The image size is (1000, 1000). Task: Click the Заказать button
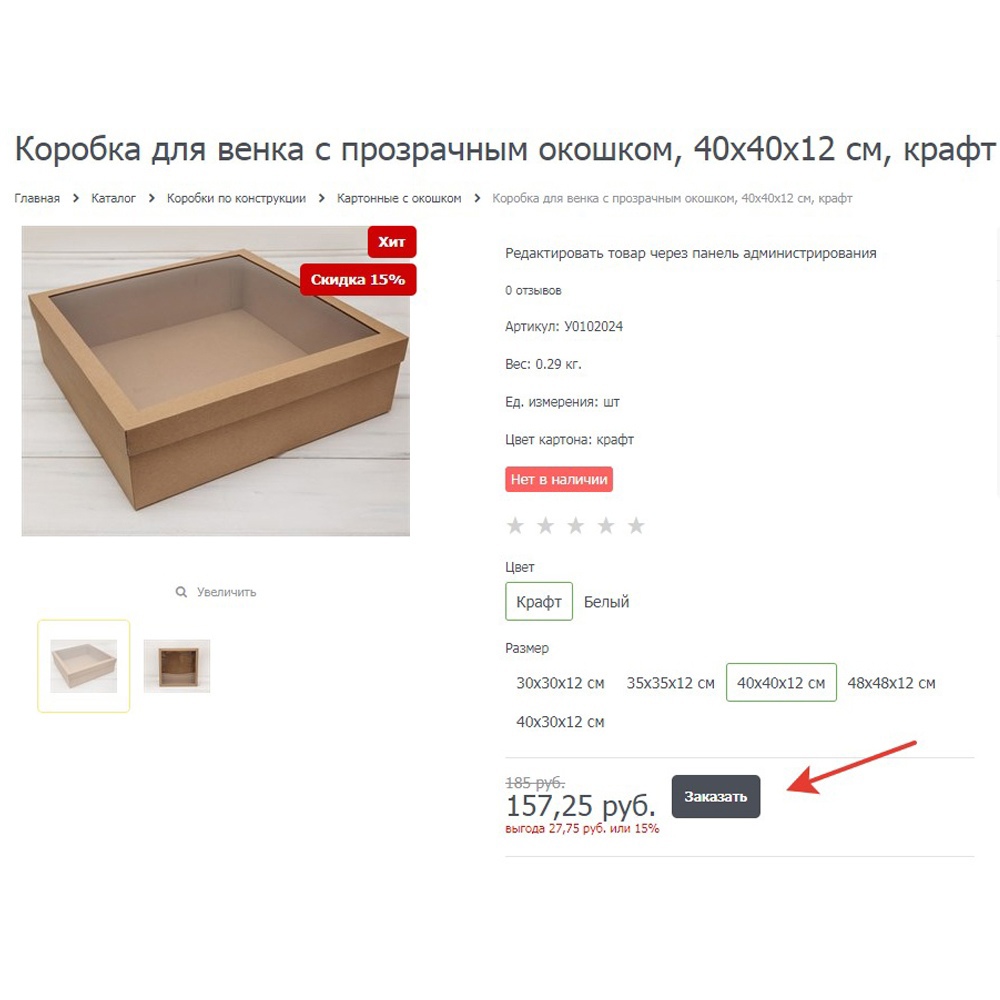pyautogui.click(x=716, y=797)
